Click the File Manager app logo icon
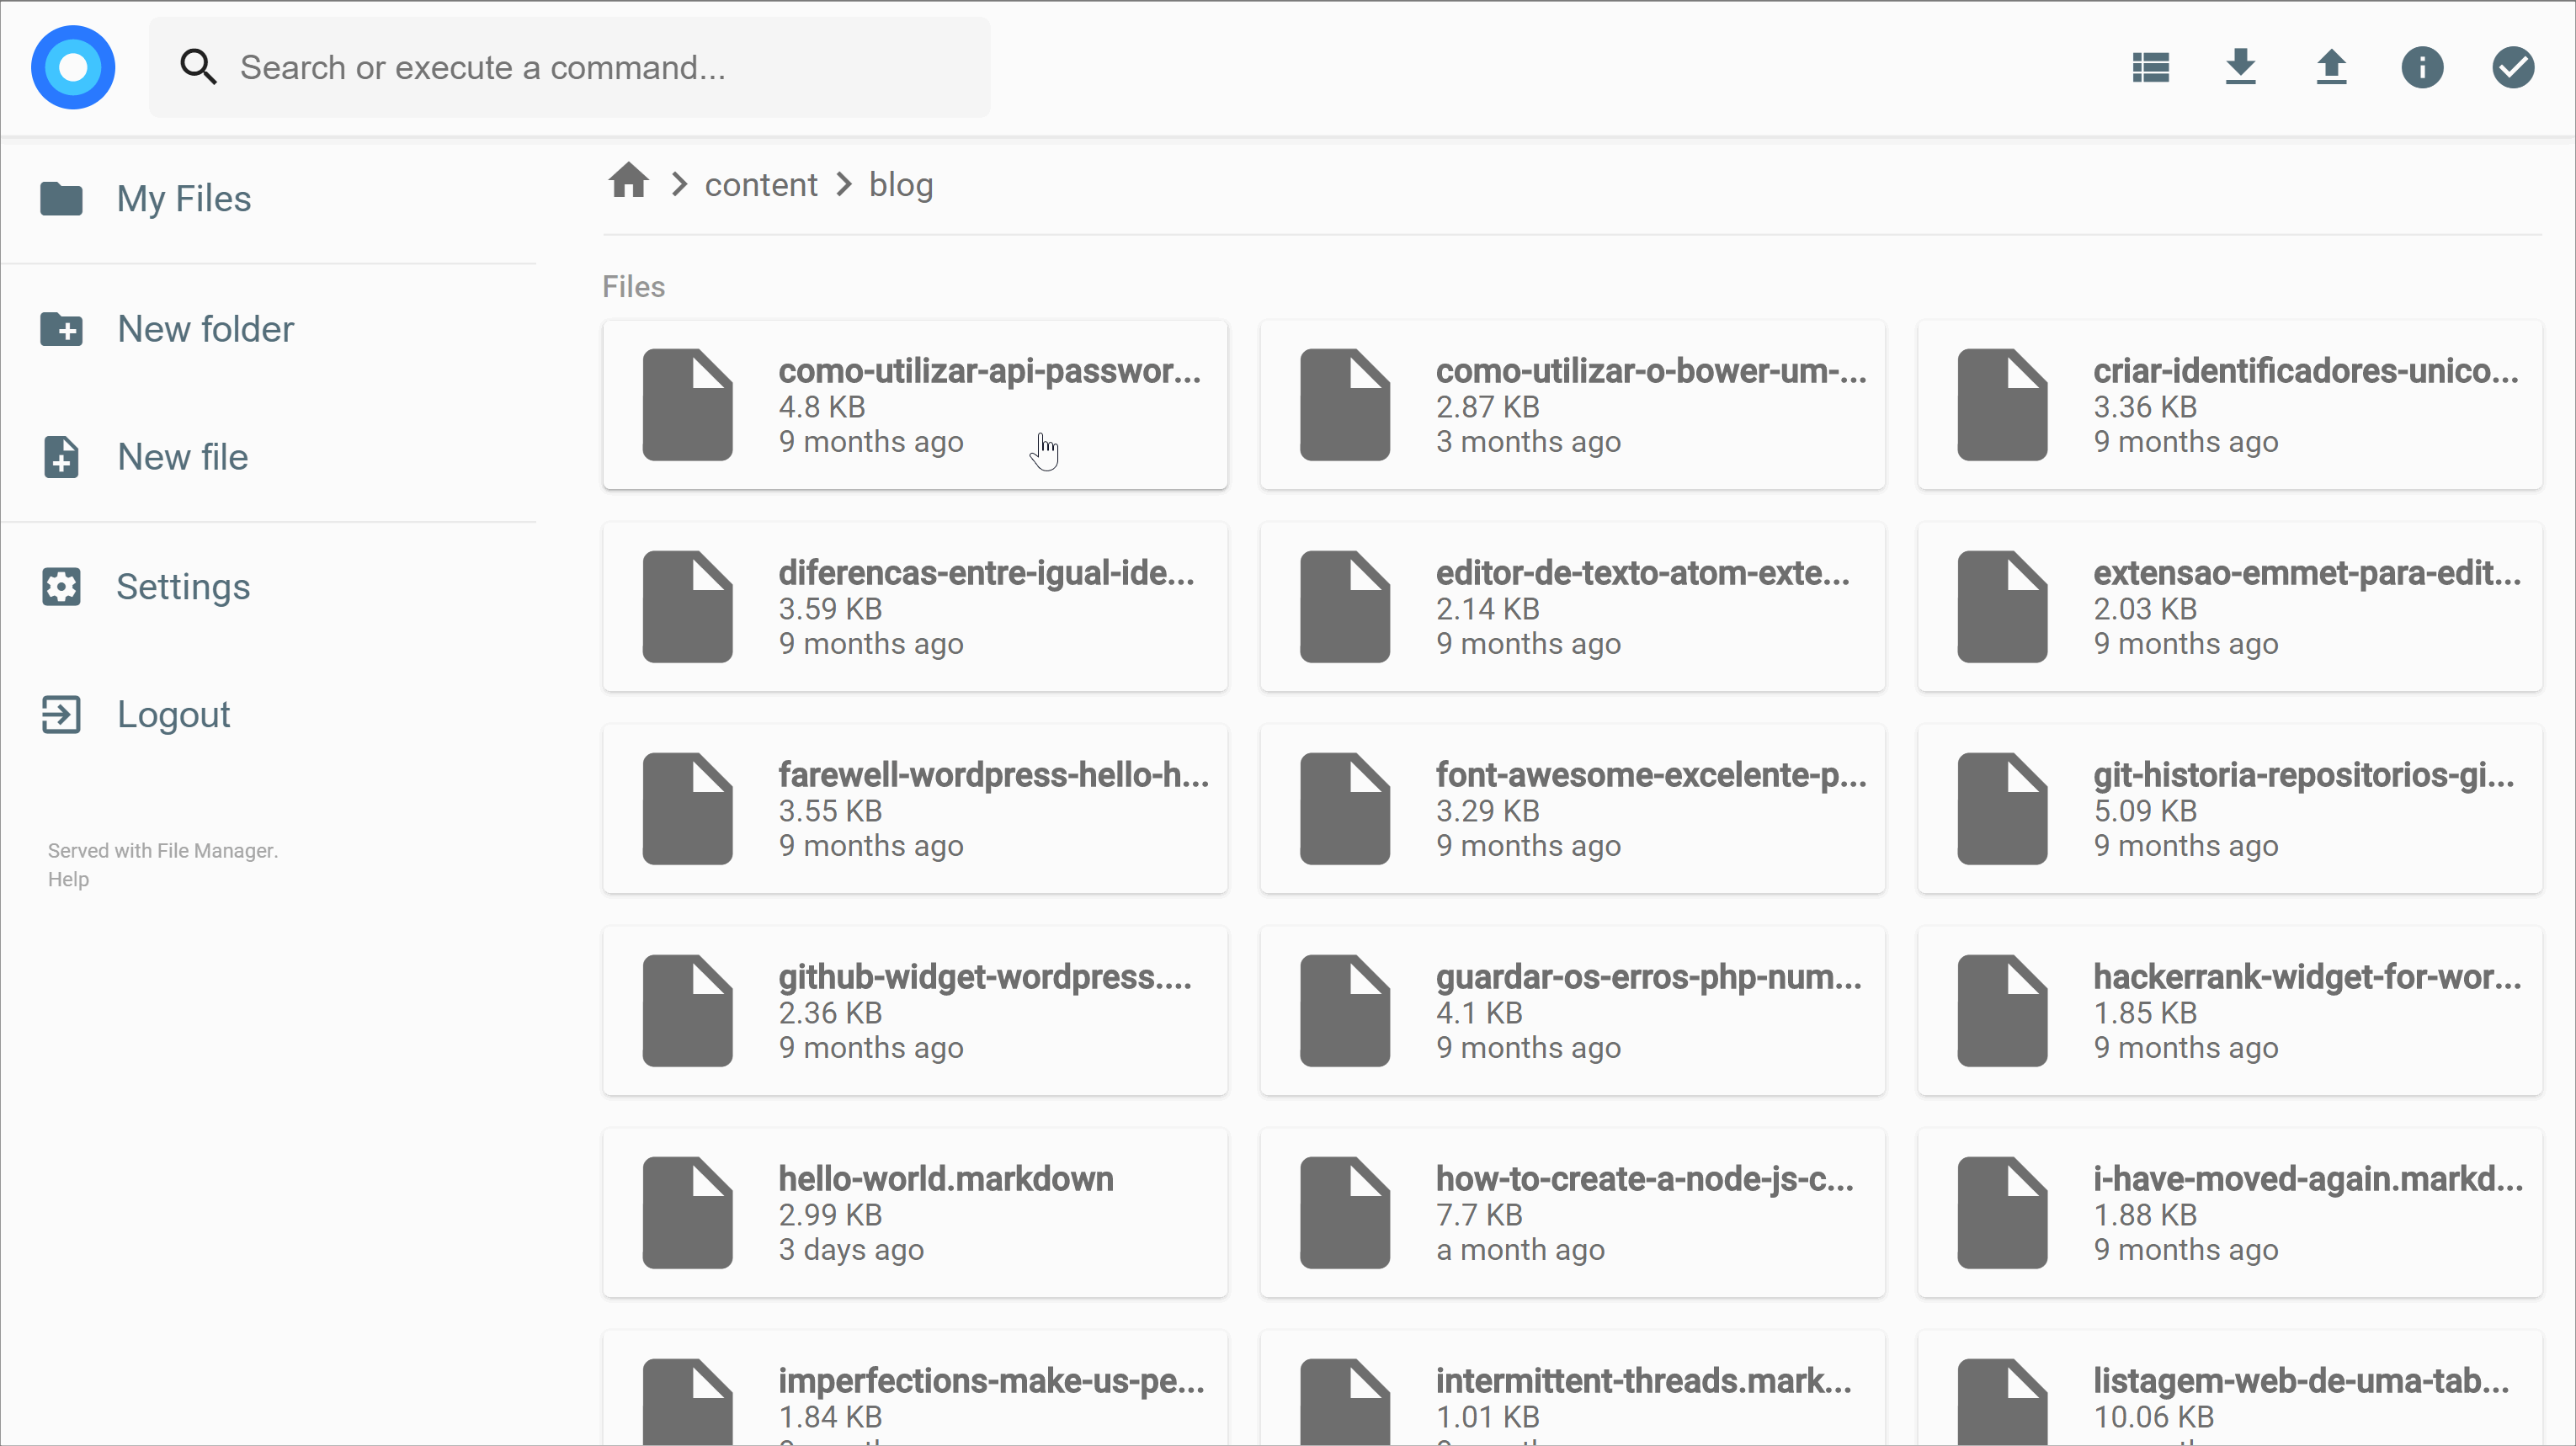The height and width of the screenshot is (1446, 2576). (x=71, y=67)
